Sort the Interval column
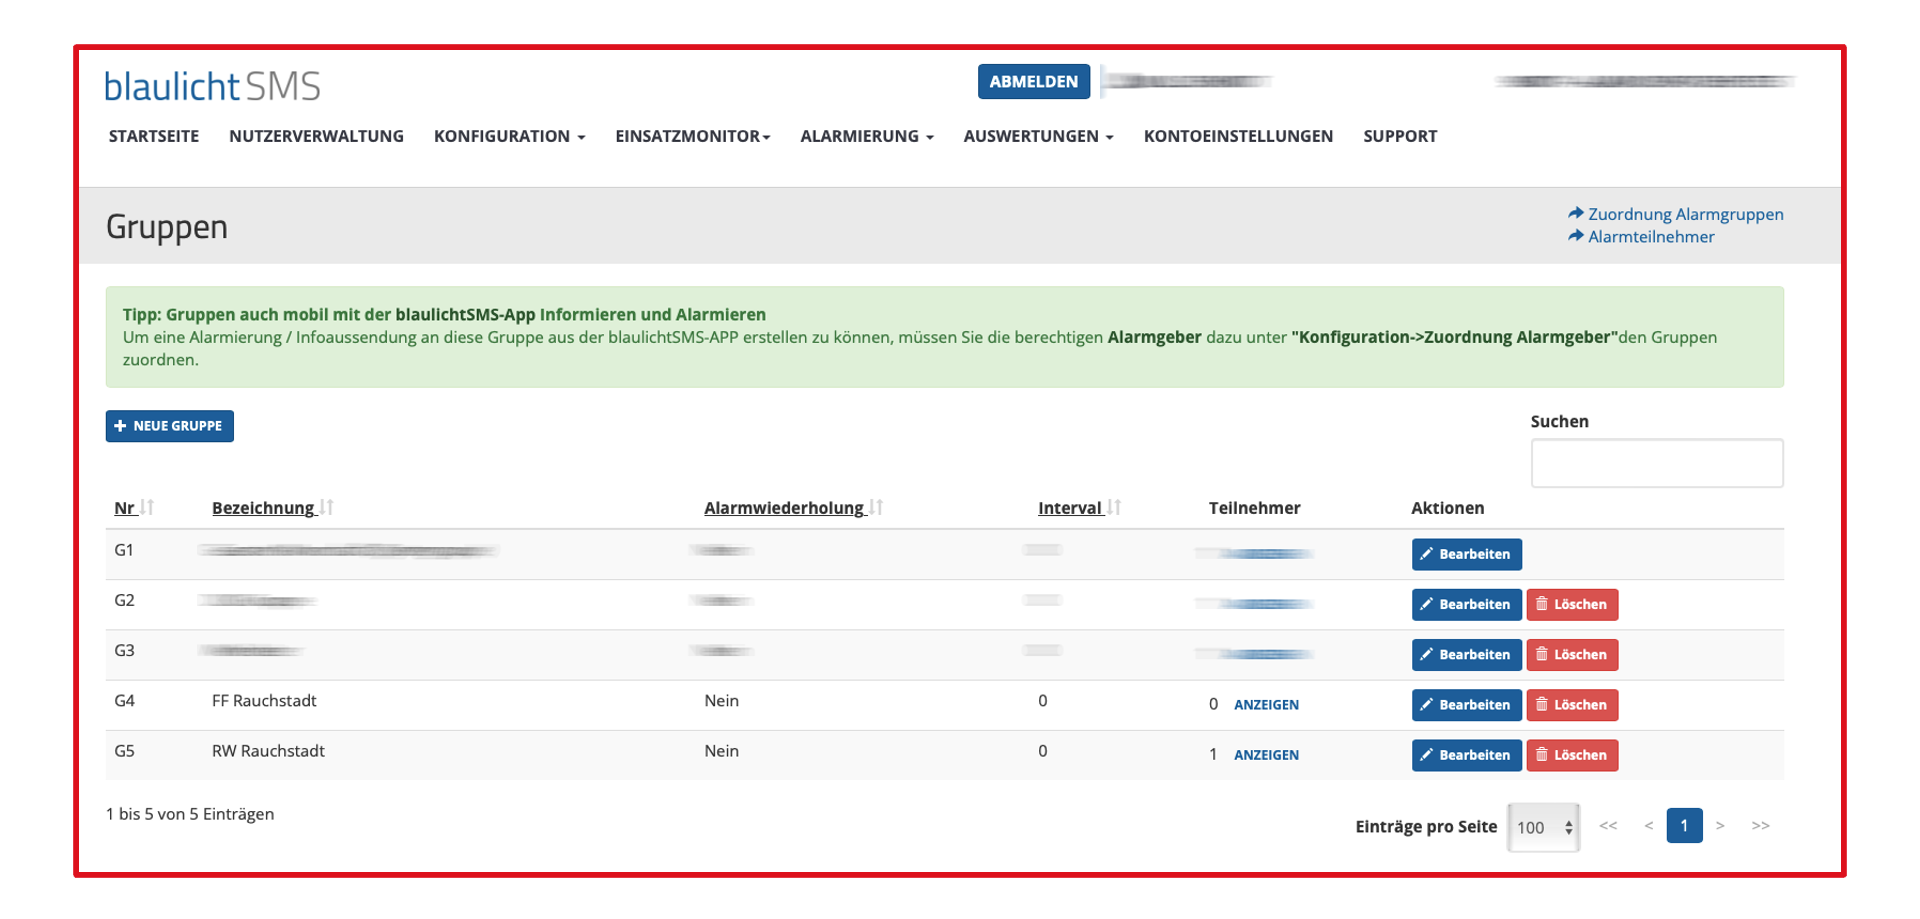 pyautogui.click(x=1114, y=508)
